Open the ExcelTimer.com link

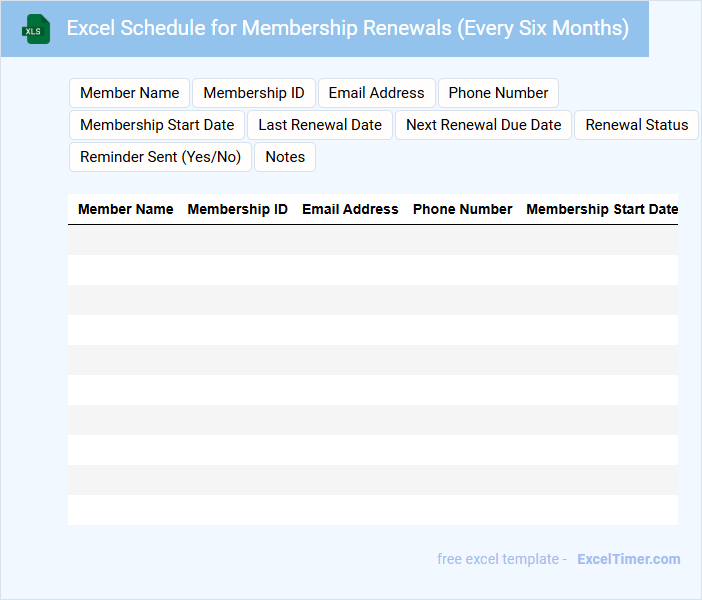pos(628,559)
